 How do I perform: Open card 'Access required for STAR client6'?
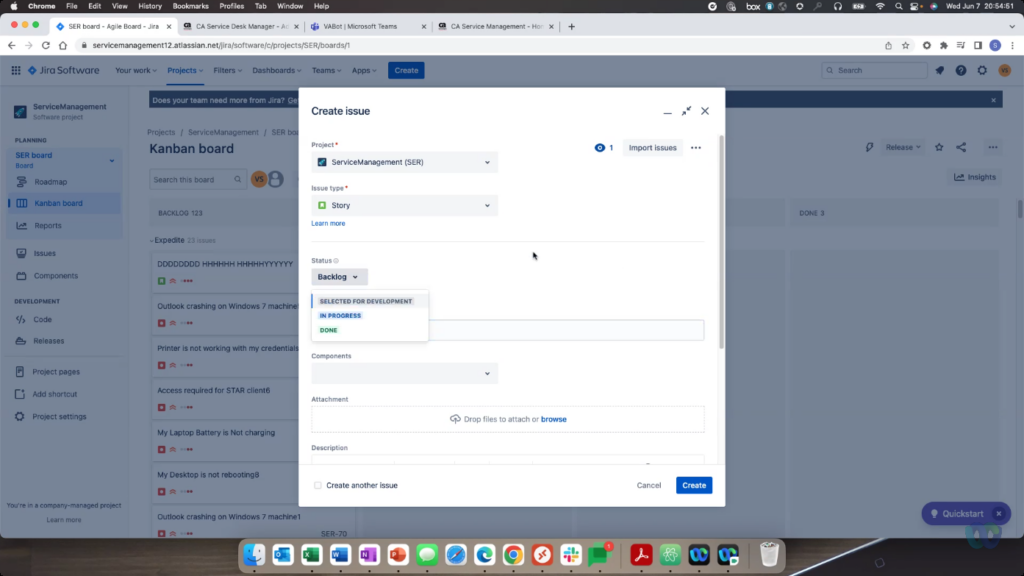coord(214,391)
